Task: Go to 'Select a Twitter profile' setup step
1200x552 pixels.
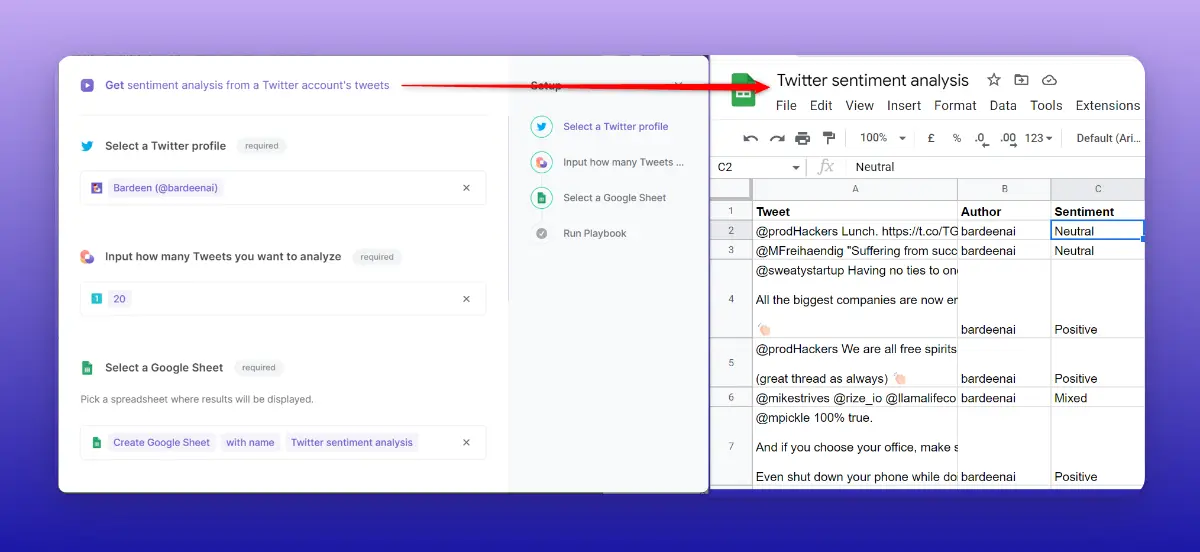Action: pos(616,127)
